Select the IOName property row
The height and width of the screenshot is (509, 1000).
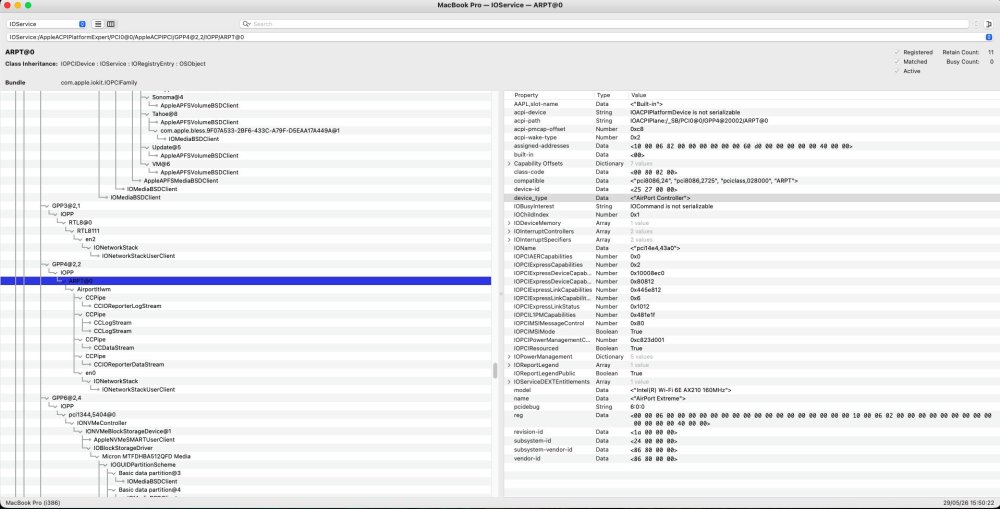[752, 248]
